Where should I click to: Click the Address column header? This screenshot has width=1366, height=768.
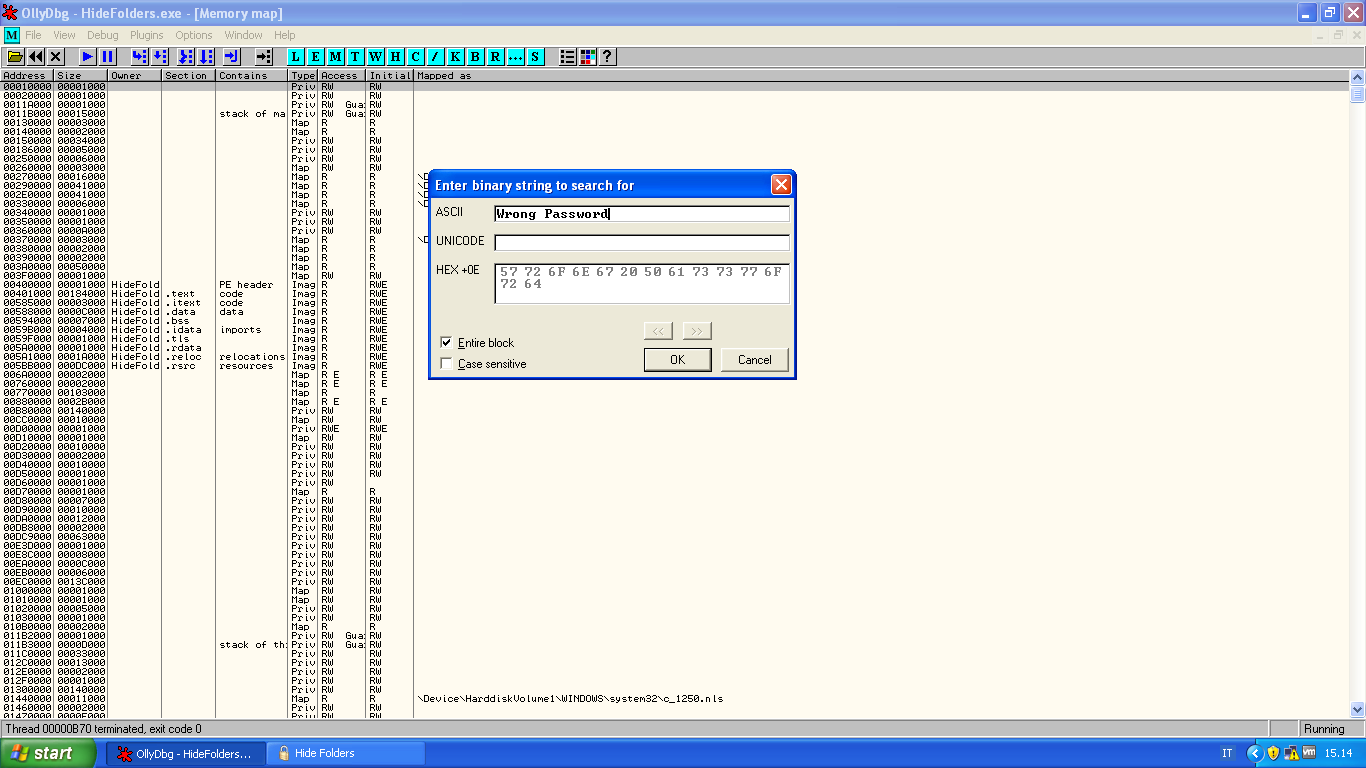[28, 76]
